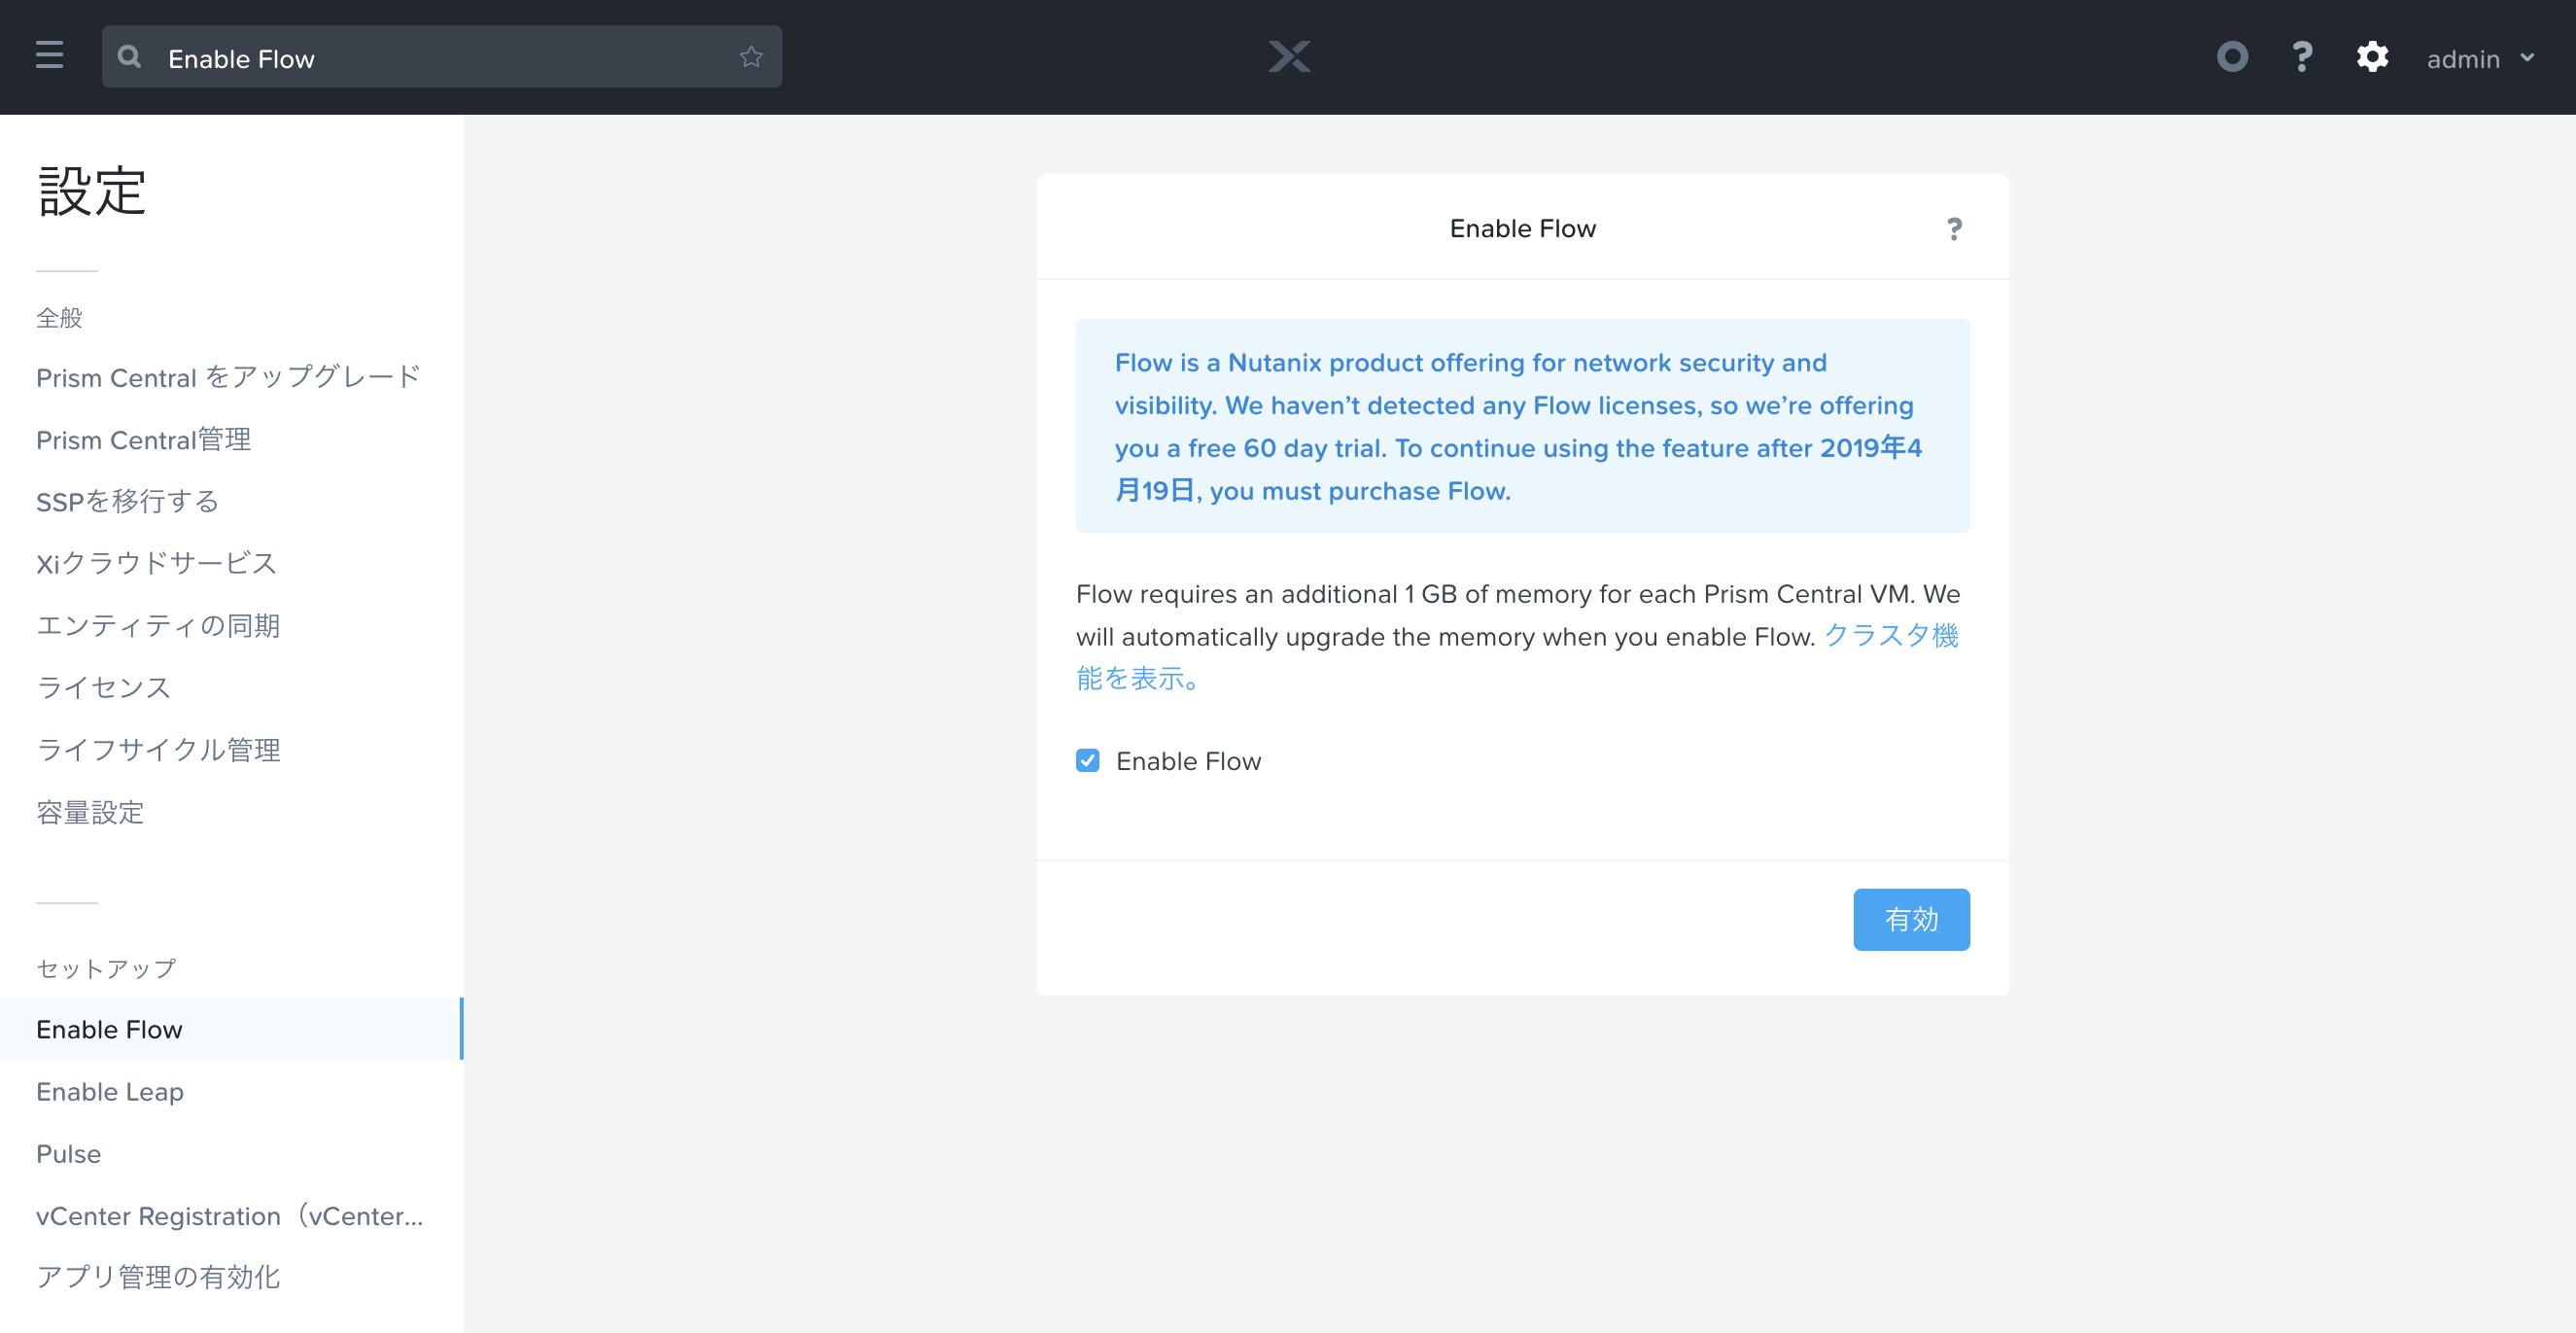Click the 全般 section label
Screen dimensions: 2576x1333
tap(59, 318)
